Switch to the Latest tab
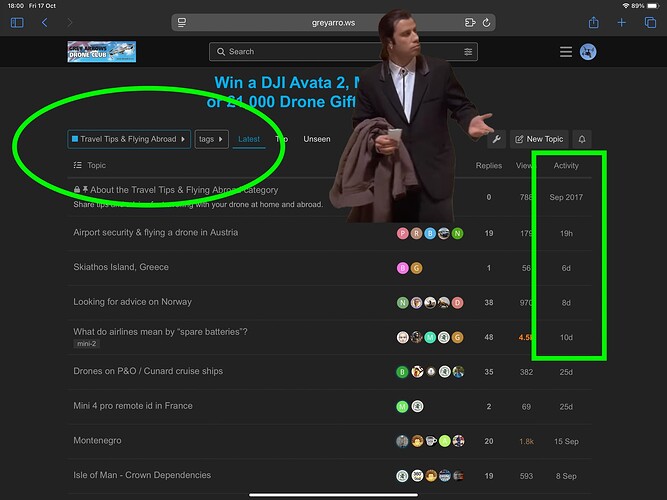This screenshot has height=500, width=667. [249, 139]
